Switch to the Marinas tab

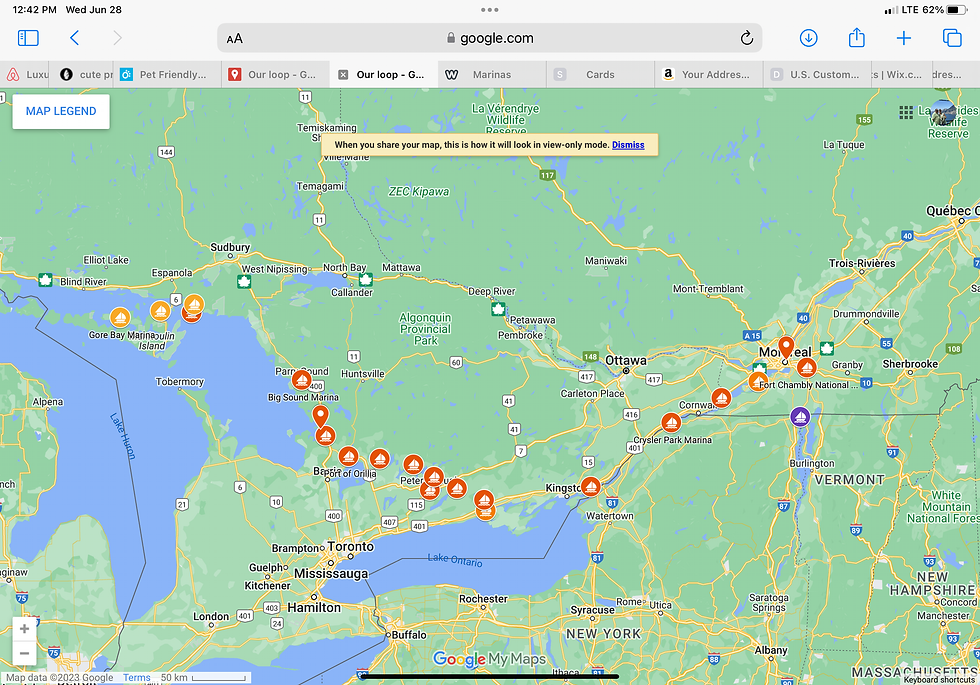[492, 74]
